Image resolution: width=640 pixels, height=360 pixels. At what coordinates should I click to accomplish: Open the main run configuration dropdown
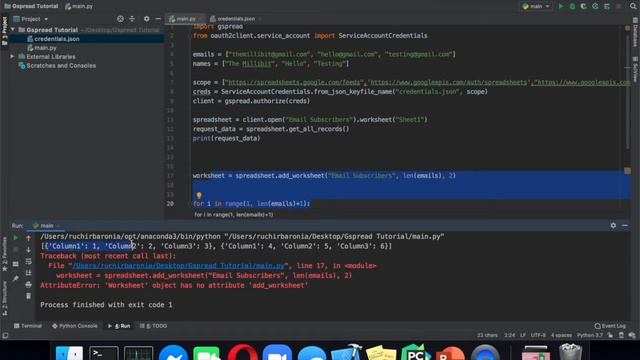click(536, 6)
